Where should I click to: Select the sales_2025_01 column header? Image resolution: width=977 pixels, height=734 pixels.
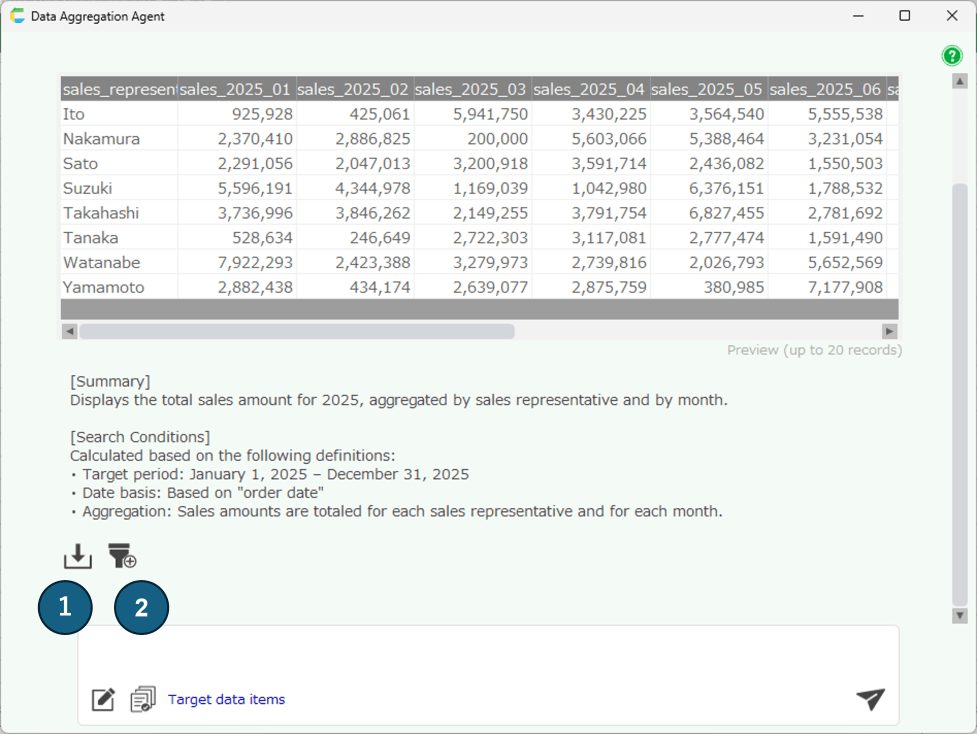click(237, 89)
